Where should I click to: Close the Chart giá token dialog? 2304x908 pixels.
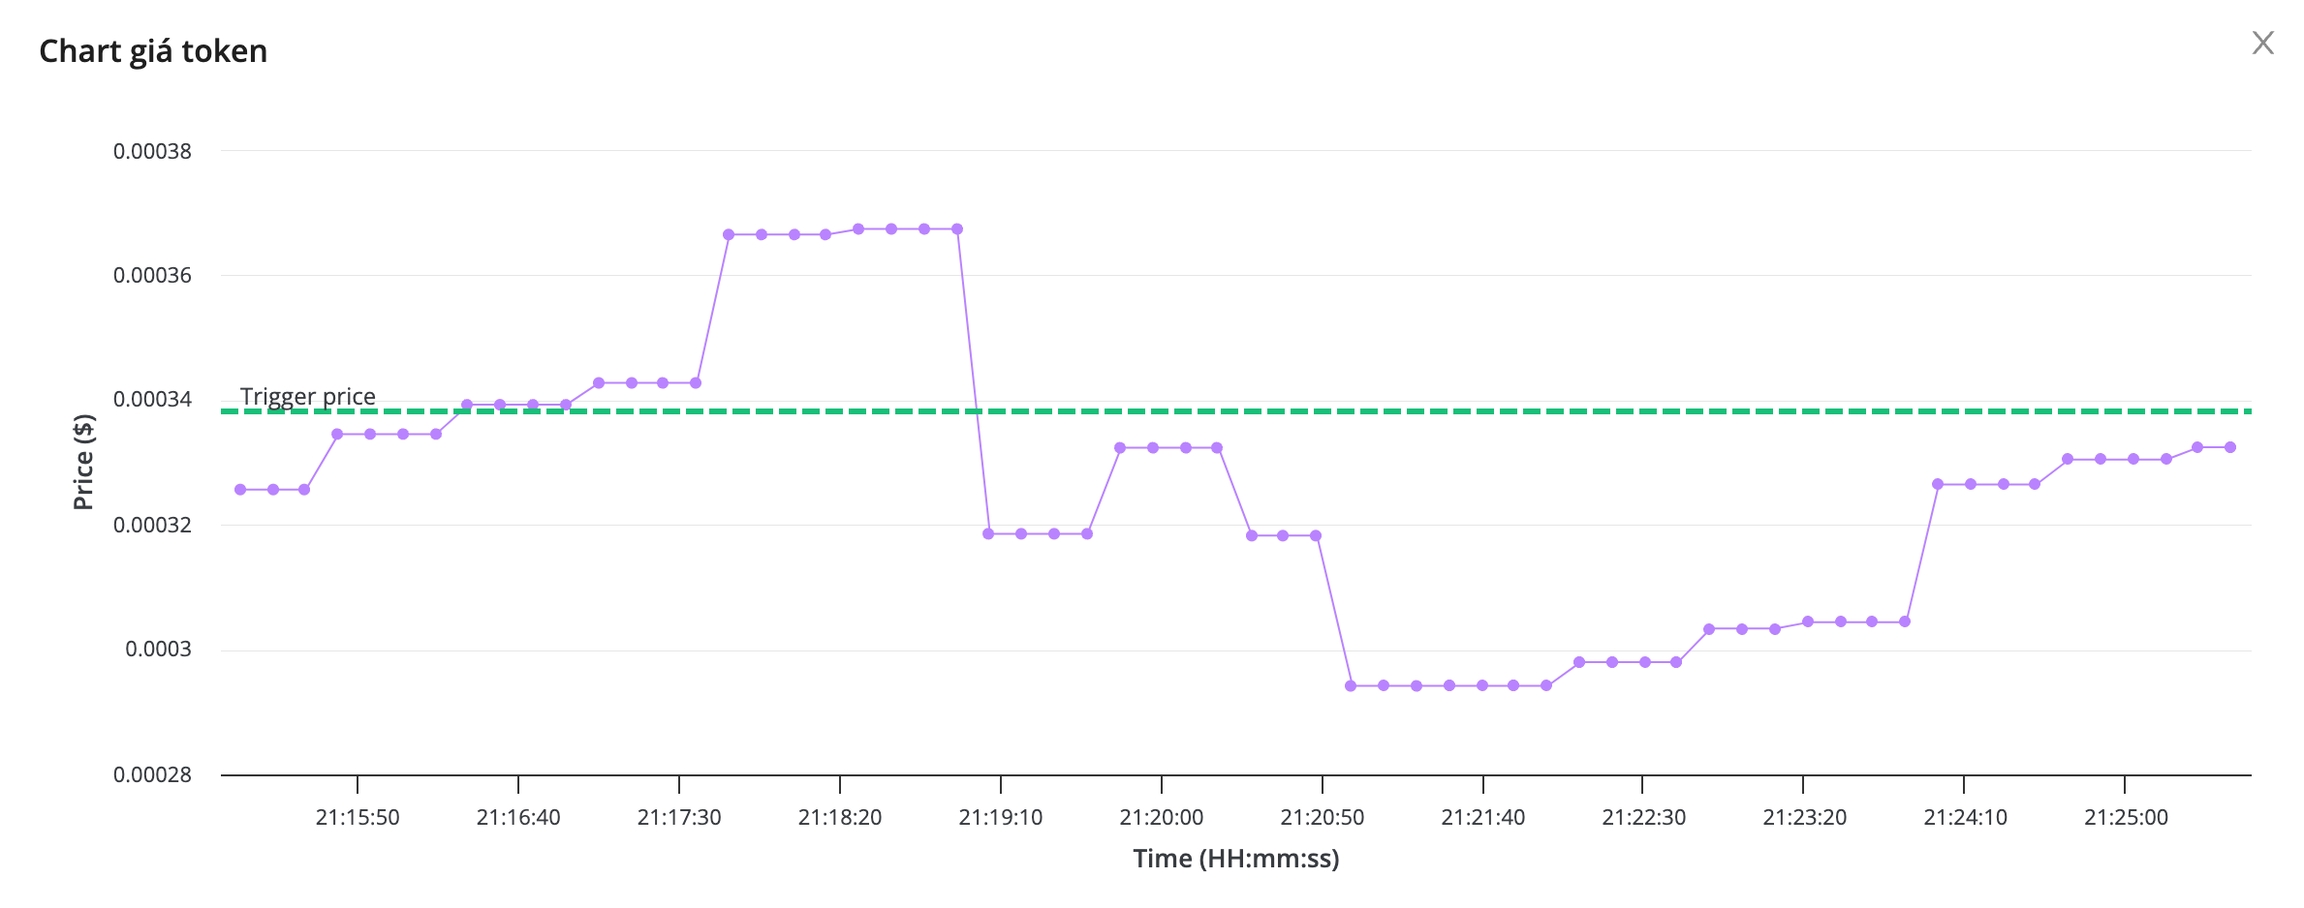point(2262,43)
